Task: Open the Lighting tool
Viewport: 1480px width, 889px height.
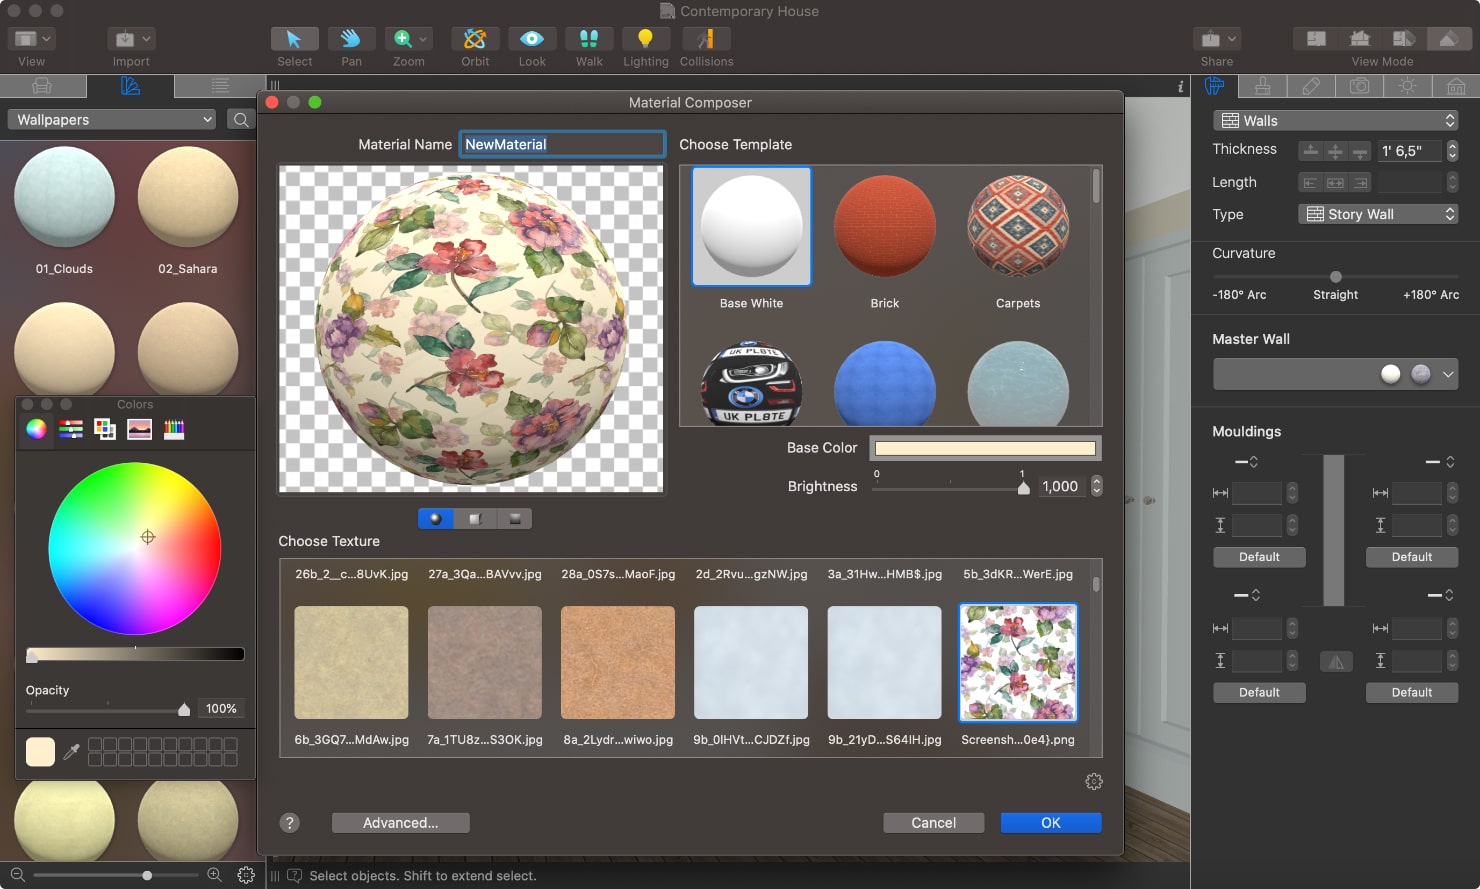Action: point(645,40)
